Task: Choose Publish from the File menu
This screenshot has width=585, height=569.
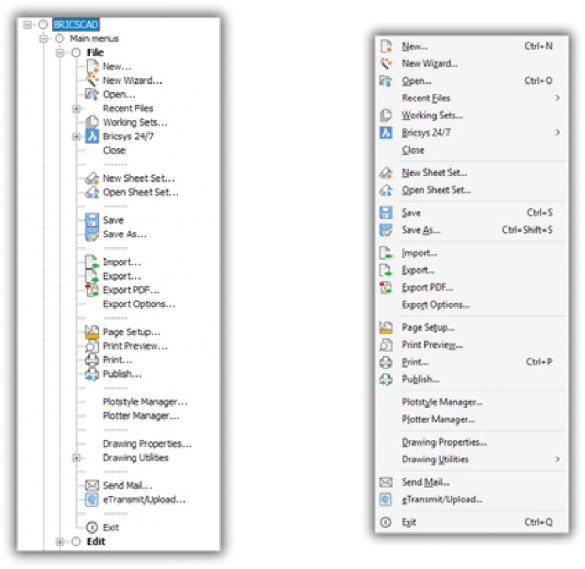Action: (x=472, y=379)
